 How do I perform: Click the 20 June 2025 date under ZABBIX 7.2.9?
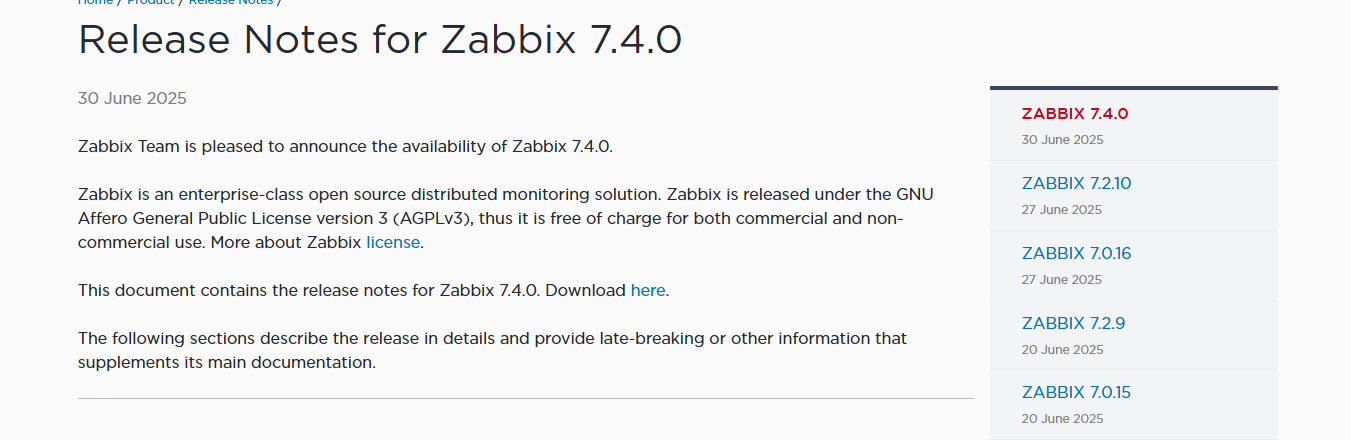(1062, 350)
